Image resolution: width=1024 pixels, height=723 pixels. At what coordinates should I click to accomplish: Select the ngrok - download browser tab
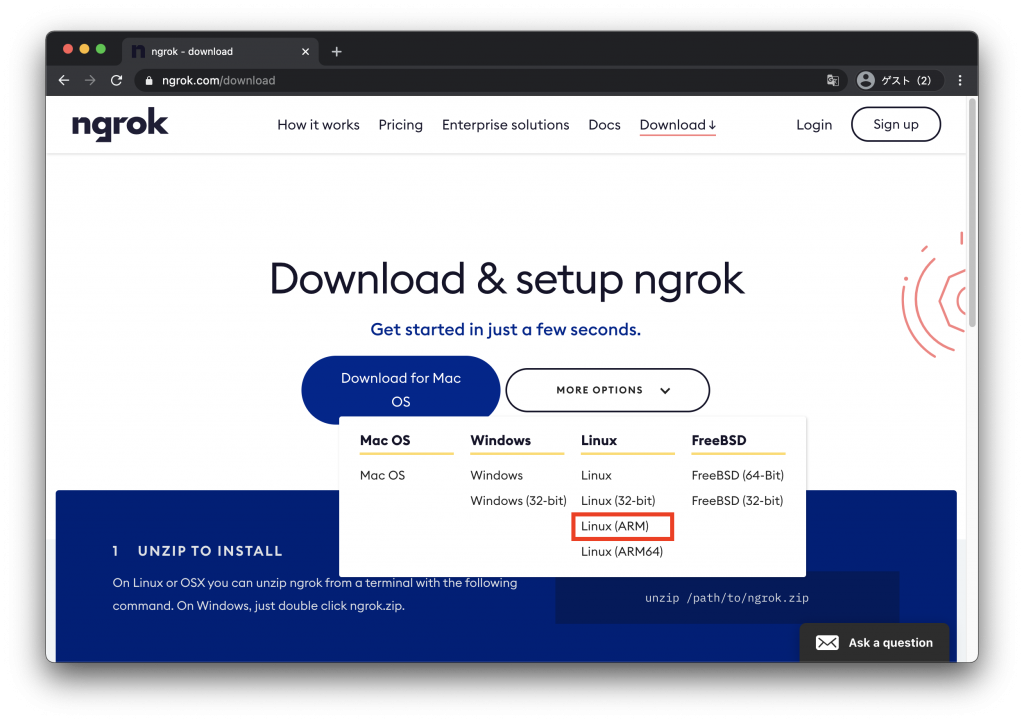pyautogui.click(x=220, y=52)
